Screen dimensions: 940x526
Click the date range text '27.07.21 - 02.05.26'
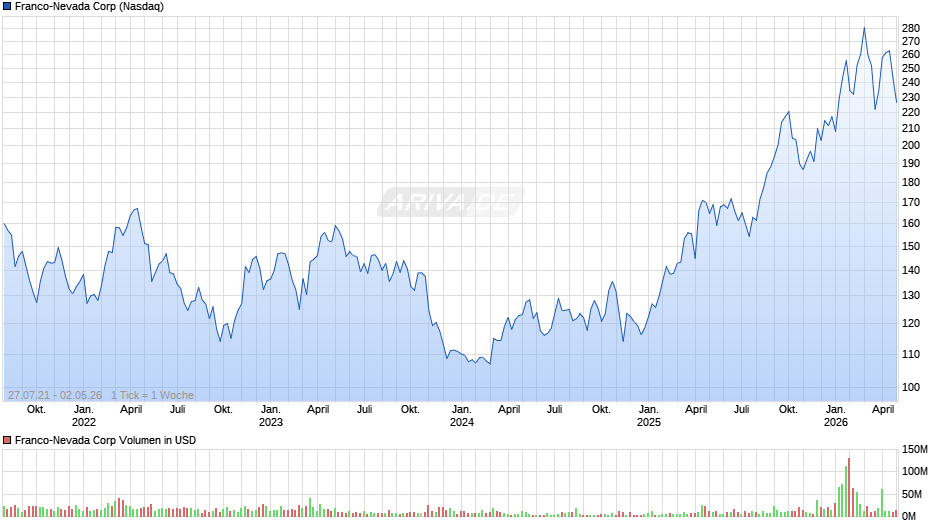[55, 395]
